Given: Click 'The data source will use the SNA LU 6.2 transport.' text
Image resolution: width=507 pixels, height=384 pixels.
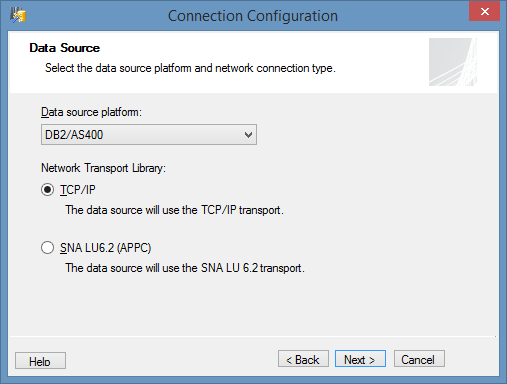Looking at the screenshot, I should click(x=185, y=268).
